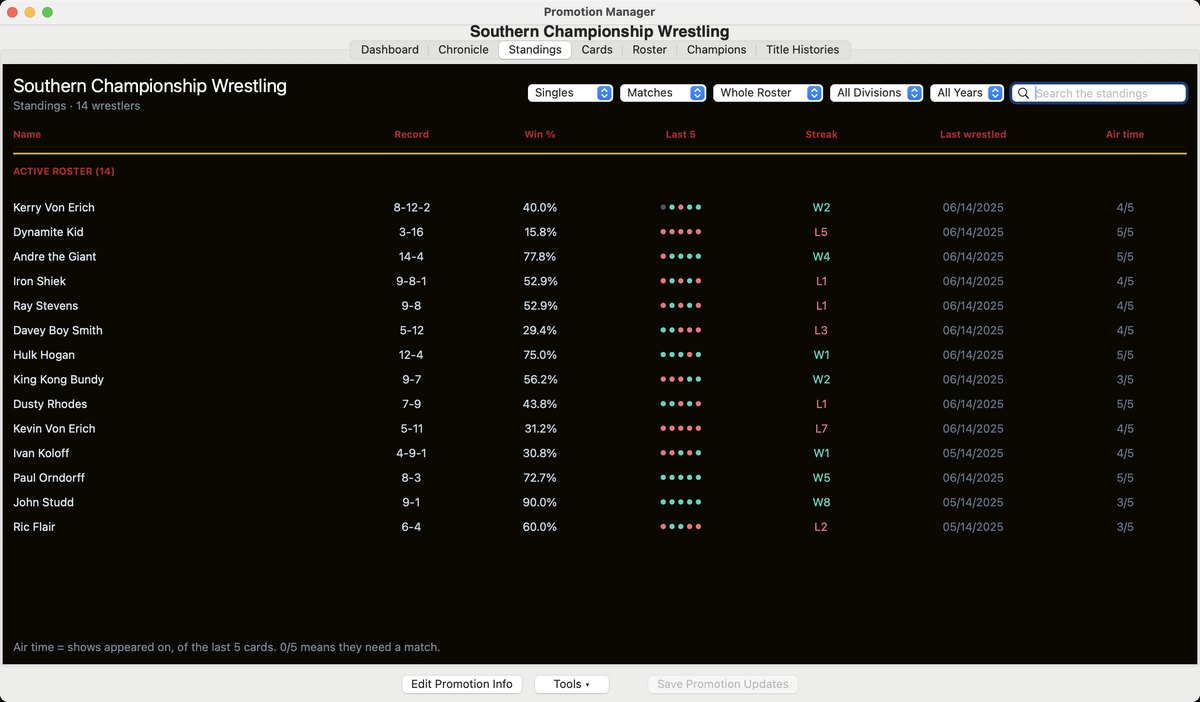Expand the Matches dropdown
The image size is (1200, 702).
coord(663,93)
